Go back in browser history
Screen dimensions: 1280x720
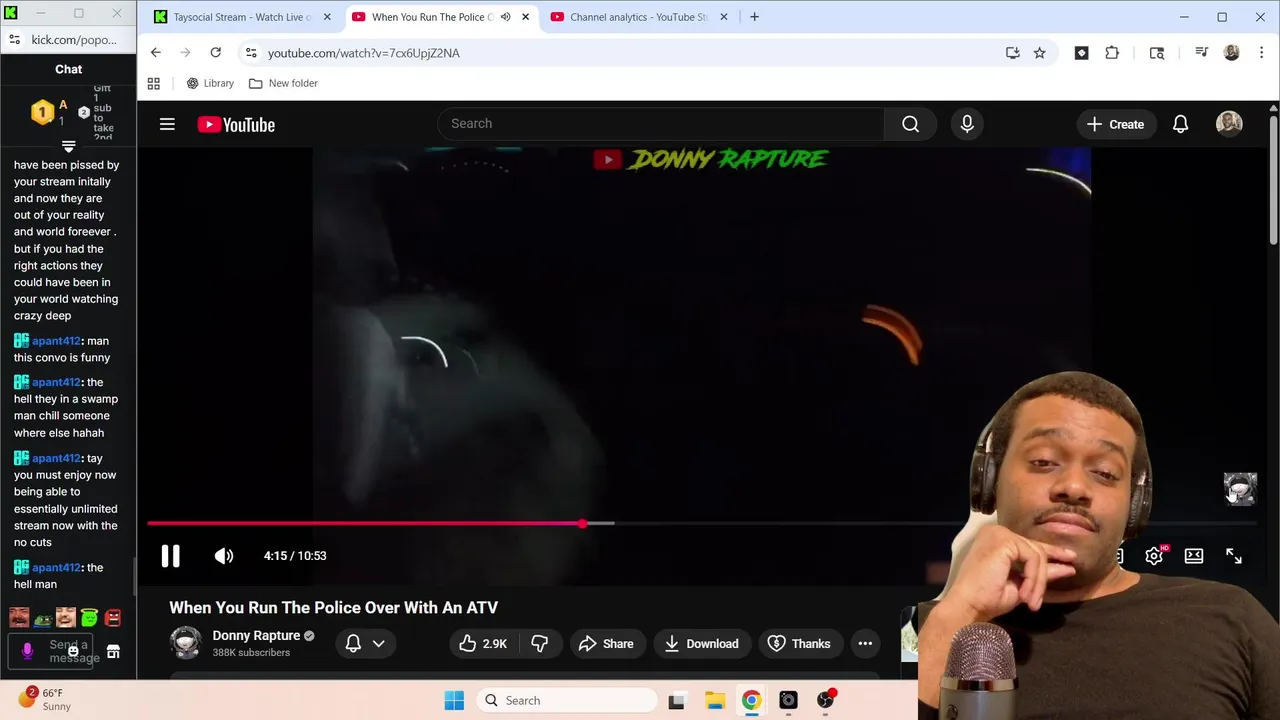pyautogui.click(x=156, y=53)
